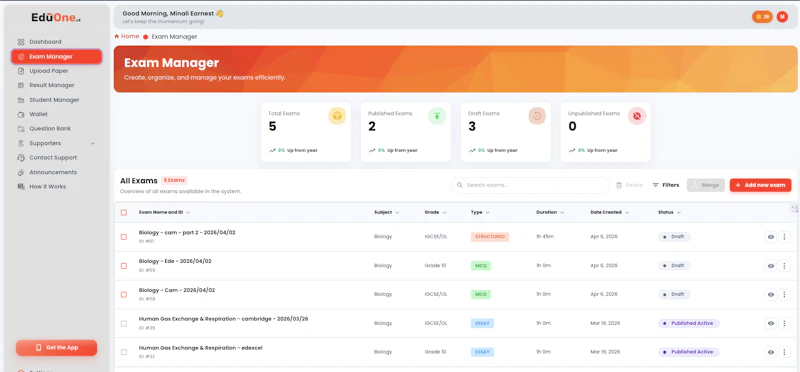The height and width of the screenshot is (372, 800).
Task: Open Wallet in the sidebar
Action: tap(38, 114)
